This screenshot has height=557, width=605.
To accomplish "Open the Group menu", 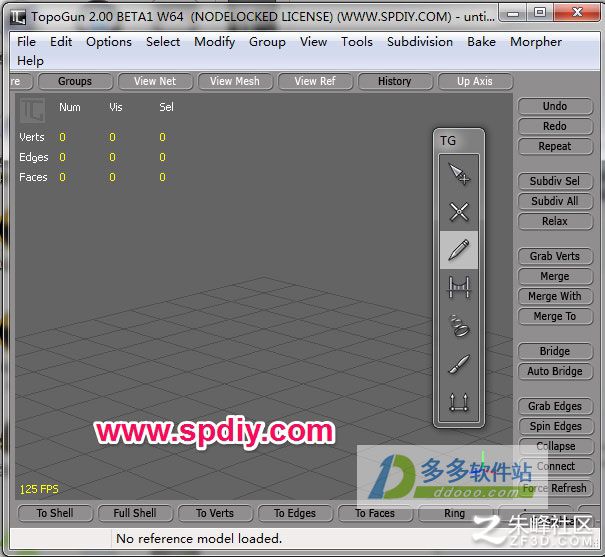I will coord(267,42).
